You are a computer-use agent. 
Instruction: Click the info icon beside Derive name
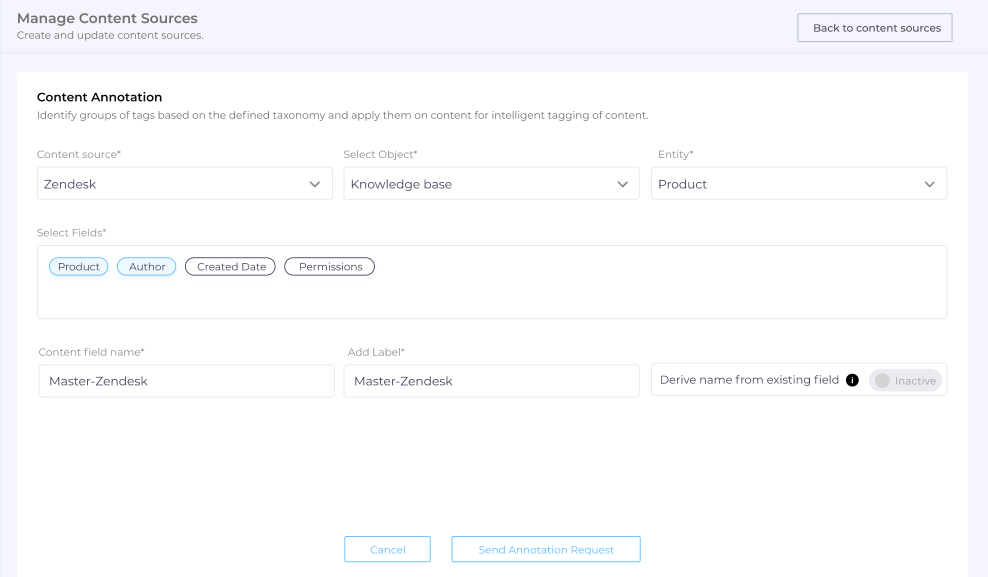coord(852,380)
